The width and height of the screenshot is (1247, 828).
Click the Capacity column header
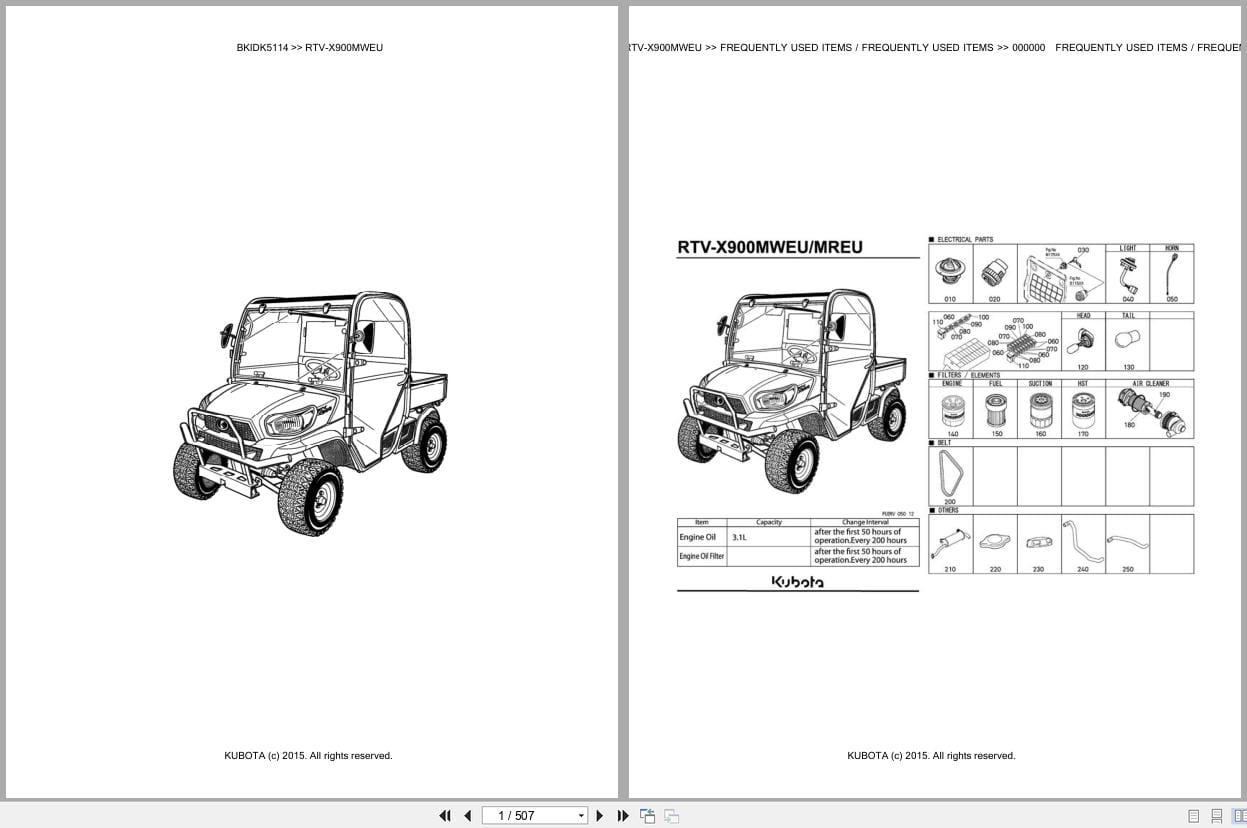[769, 522]
